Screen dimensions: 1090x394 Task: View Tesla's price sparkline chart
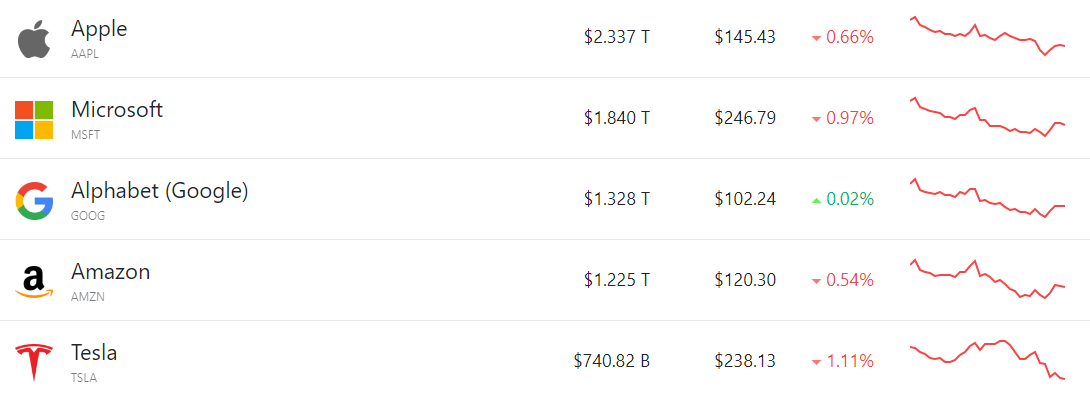987,360
